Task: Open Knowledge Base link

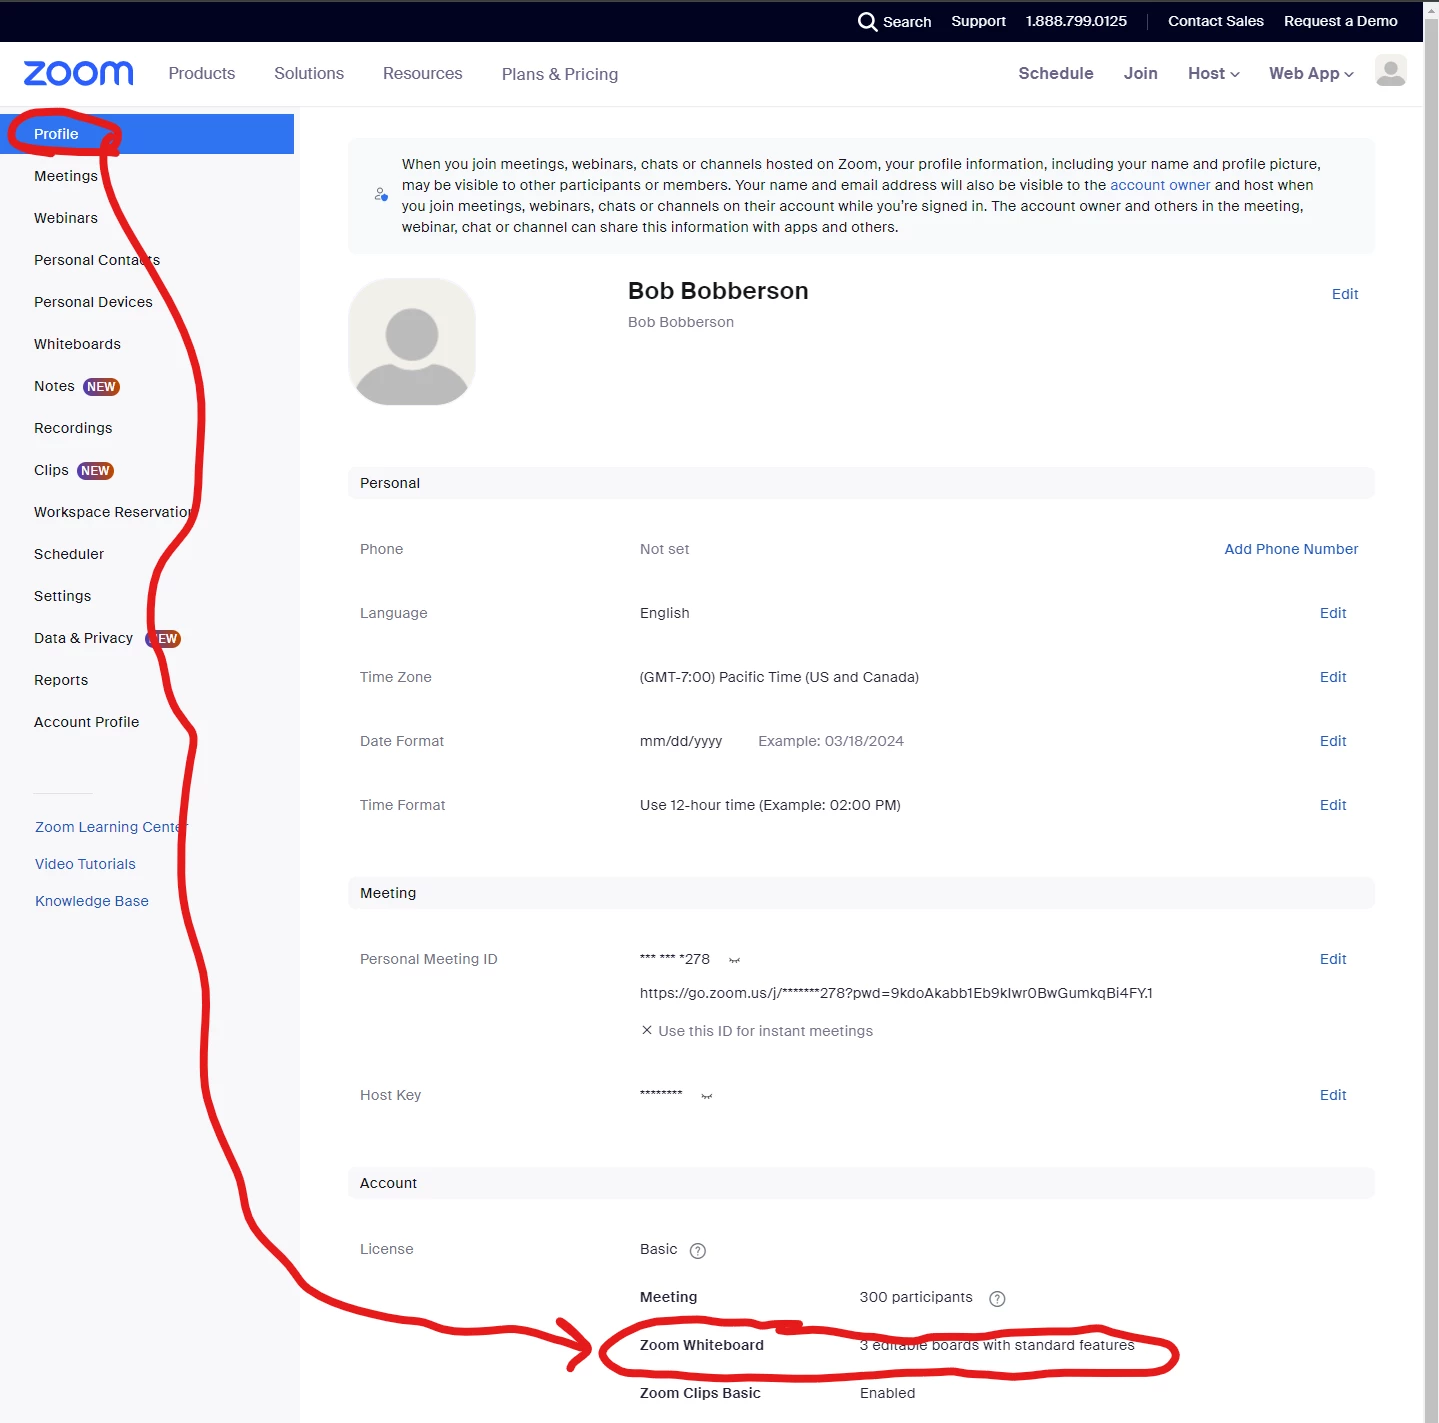Action: coord(92,901)
